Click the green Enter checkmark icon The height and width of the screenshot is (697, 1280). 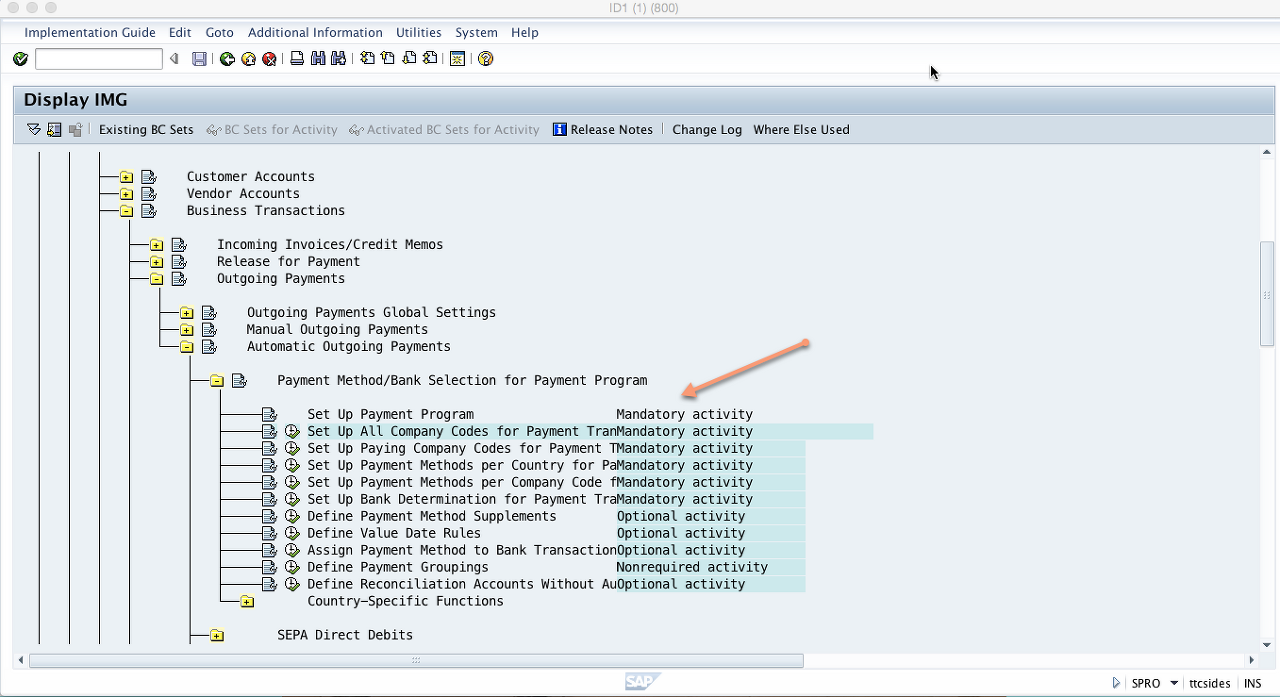pyautogui.click(x=20, y=59)
